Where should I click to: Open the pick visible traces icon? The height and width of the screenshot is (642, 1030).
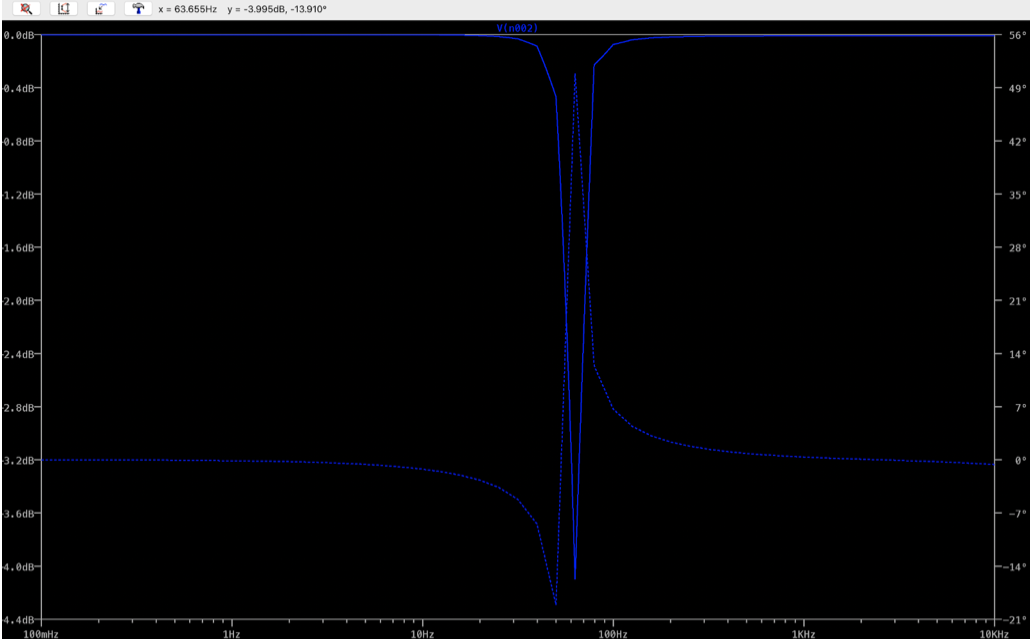coord(101,9)
